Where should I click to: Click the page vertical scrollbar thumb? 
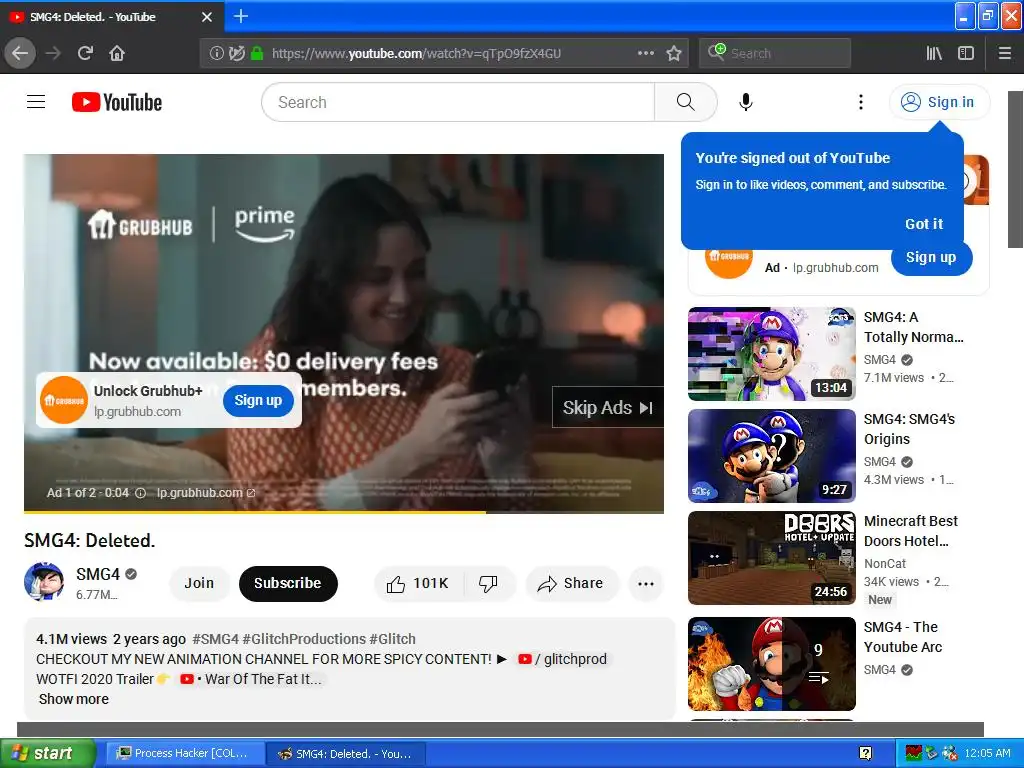[x=1015, y=170]
